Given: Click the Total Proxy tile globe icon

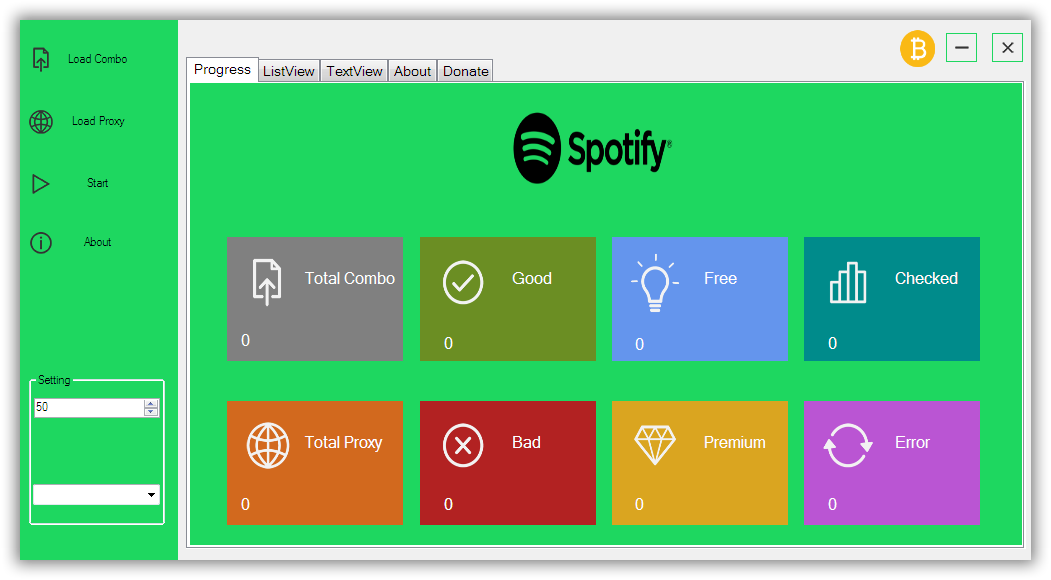Looking at the screenshot, I should tap(268, 445).
